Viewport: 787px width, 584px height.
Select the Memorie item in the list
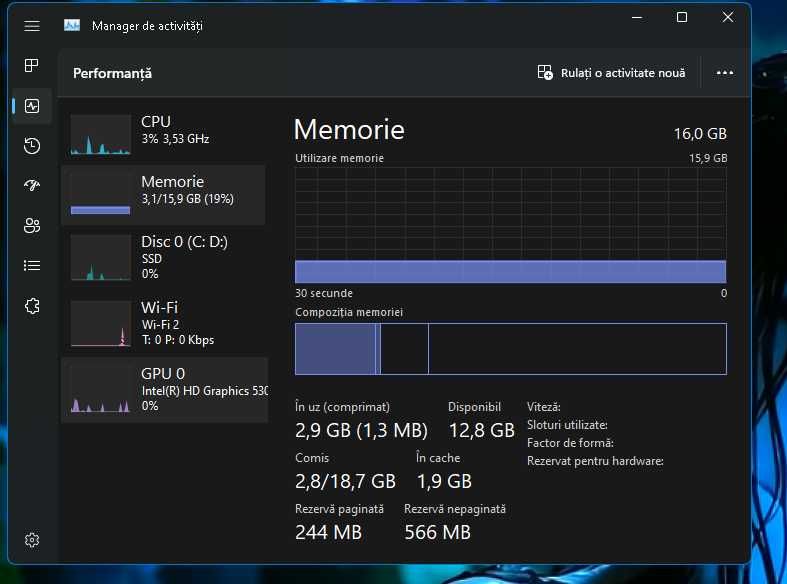coord(164,195)
